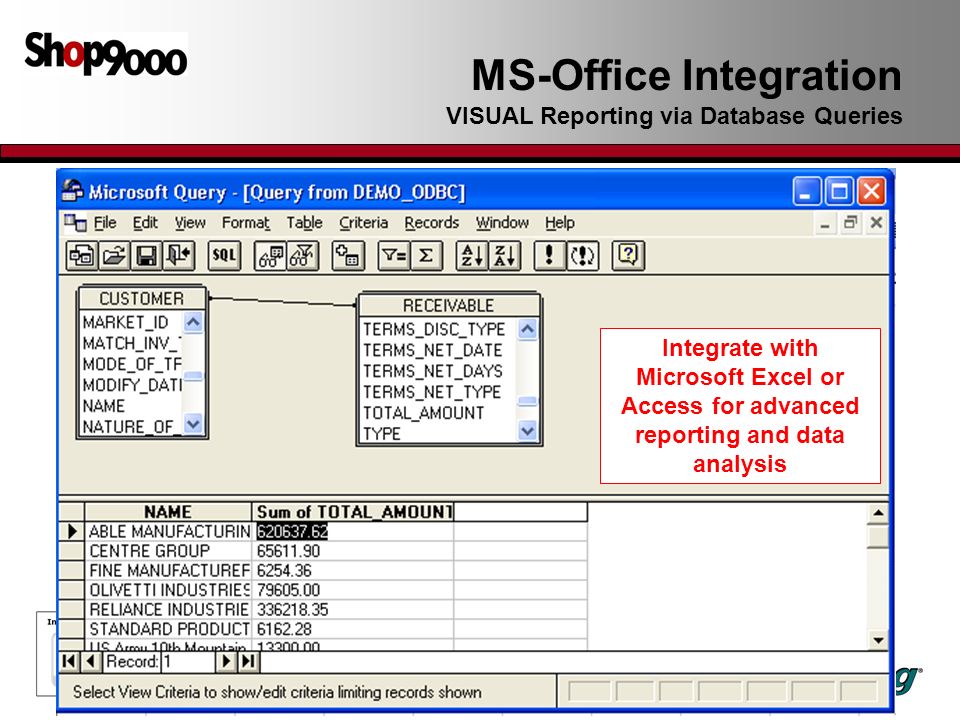Click the Open Query folder icon

114,255
